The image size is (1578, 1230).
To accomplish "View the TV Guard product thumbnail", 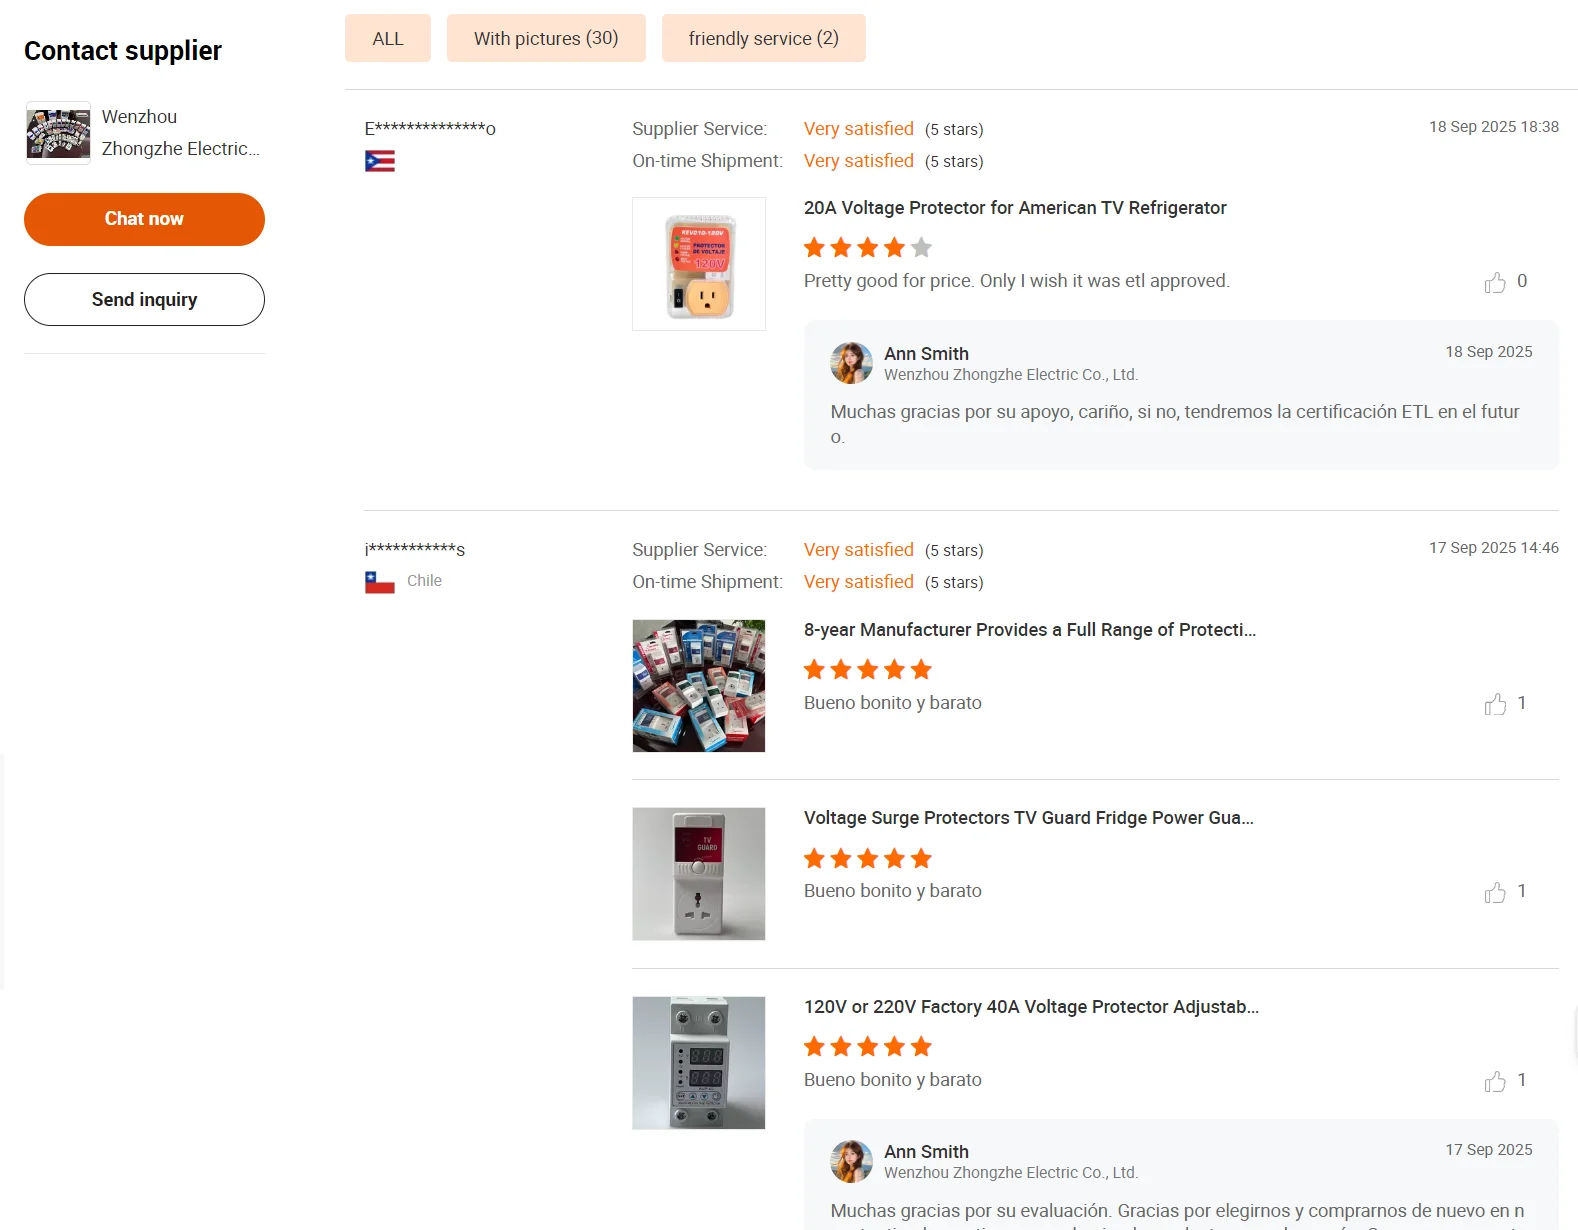I will click(x=699, y=874).
